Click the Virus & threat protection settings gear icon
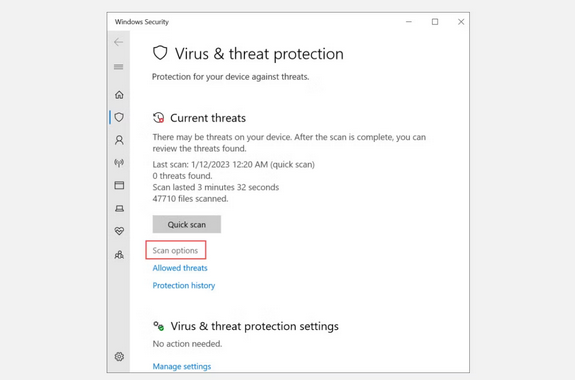 [158, 326]
